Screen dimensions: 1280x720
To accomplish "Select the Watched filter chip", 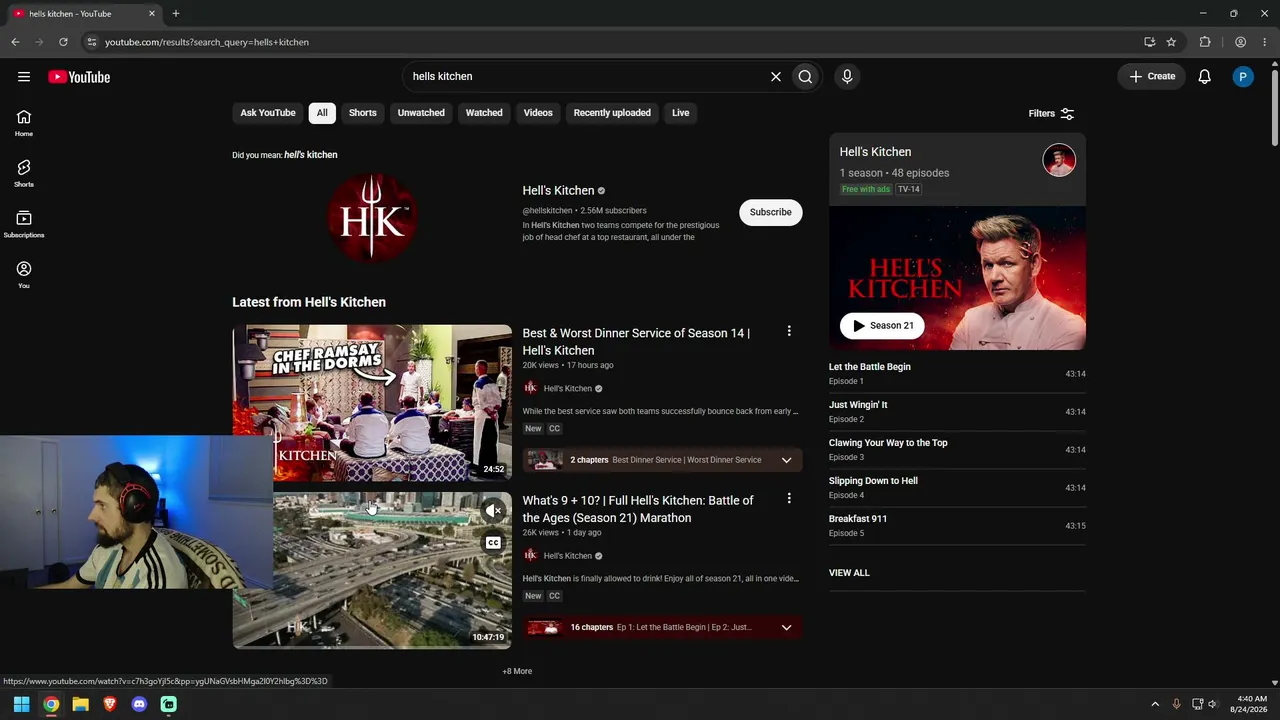I will click(x=484, y=113).
